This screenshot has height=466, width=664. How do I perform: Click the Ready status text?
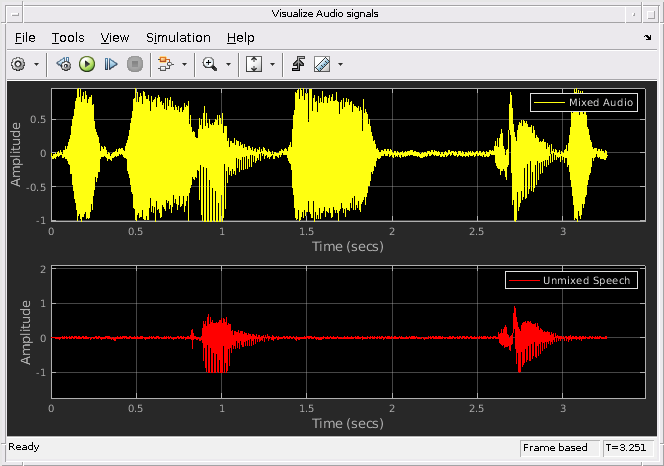coord(24,447)
